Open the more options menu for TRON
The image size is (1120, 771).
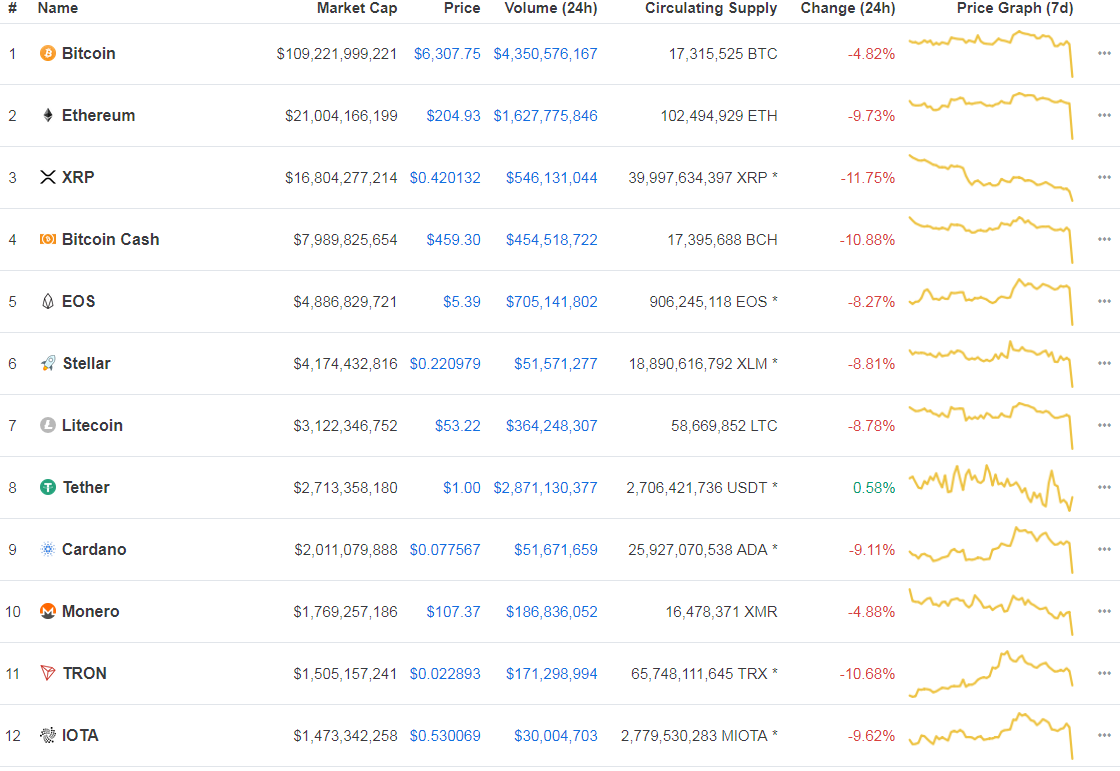pos(1104,673)
